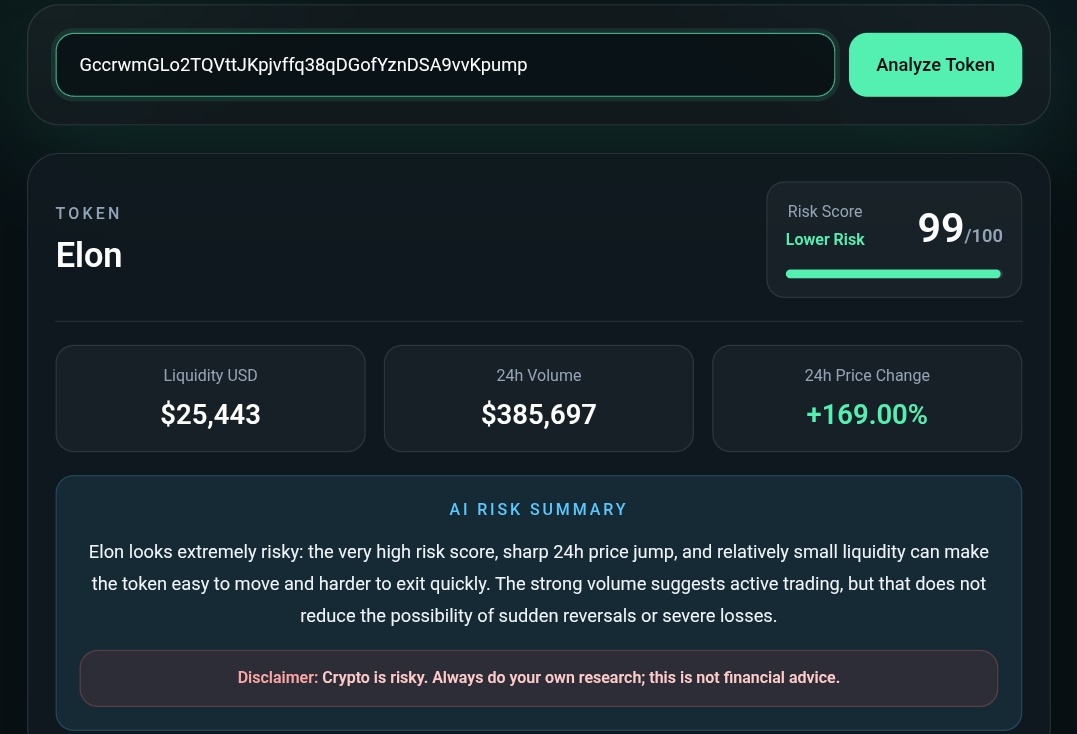Click the risk score progress bar
The width and height of the screenshot is (1077, 734).
pyautogui.click(x=893, y=274)
